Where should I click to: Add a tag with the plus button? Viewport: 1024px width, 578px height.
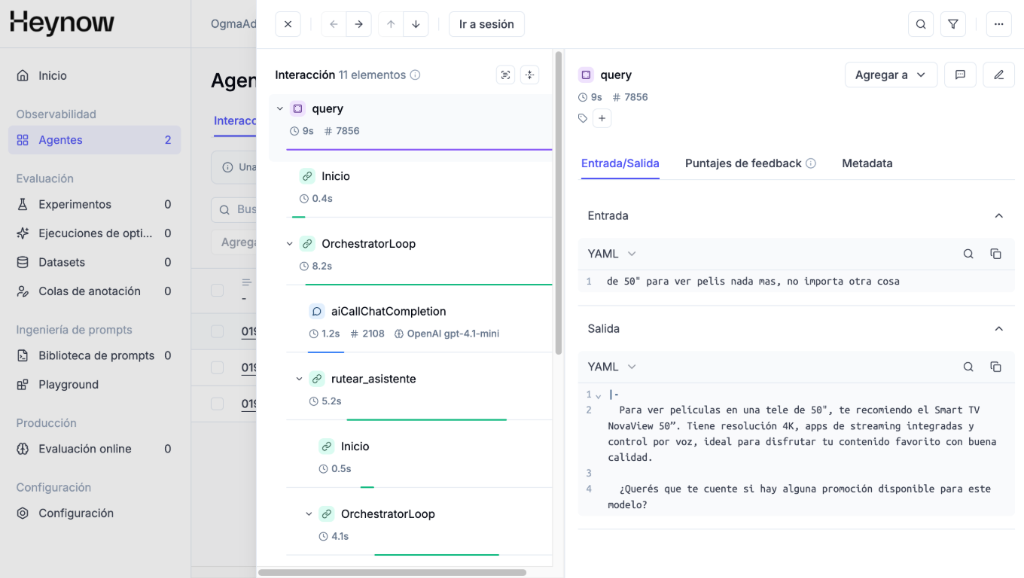coord(602,118)
